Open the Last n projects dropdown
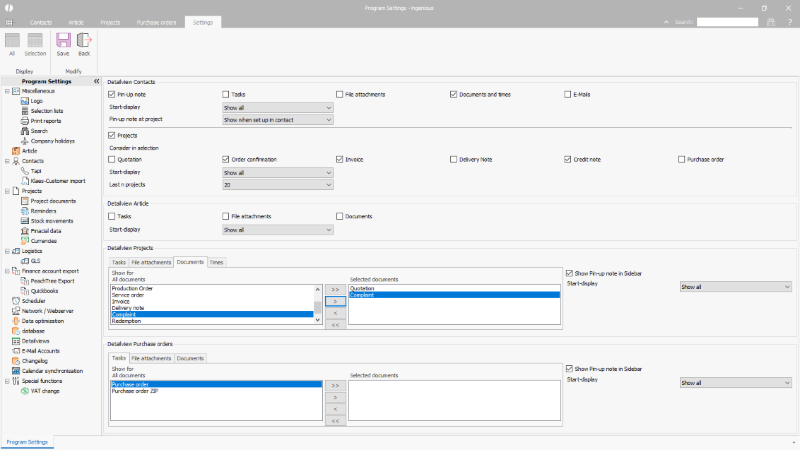This screenshot has width=800, height=450. 277,184
